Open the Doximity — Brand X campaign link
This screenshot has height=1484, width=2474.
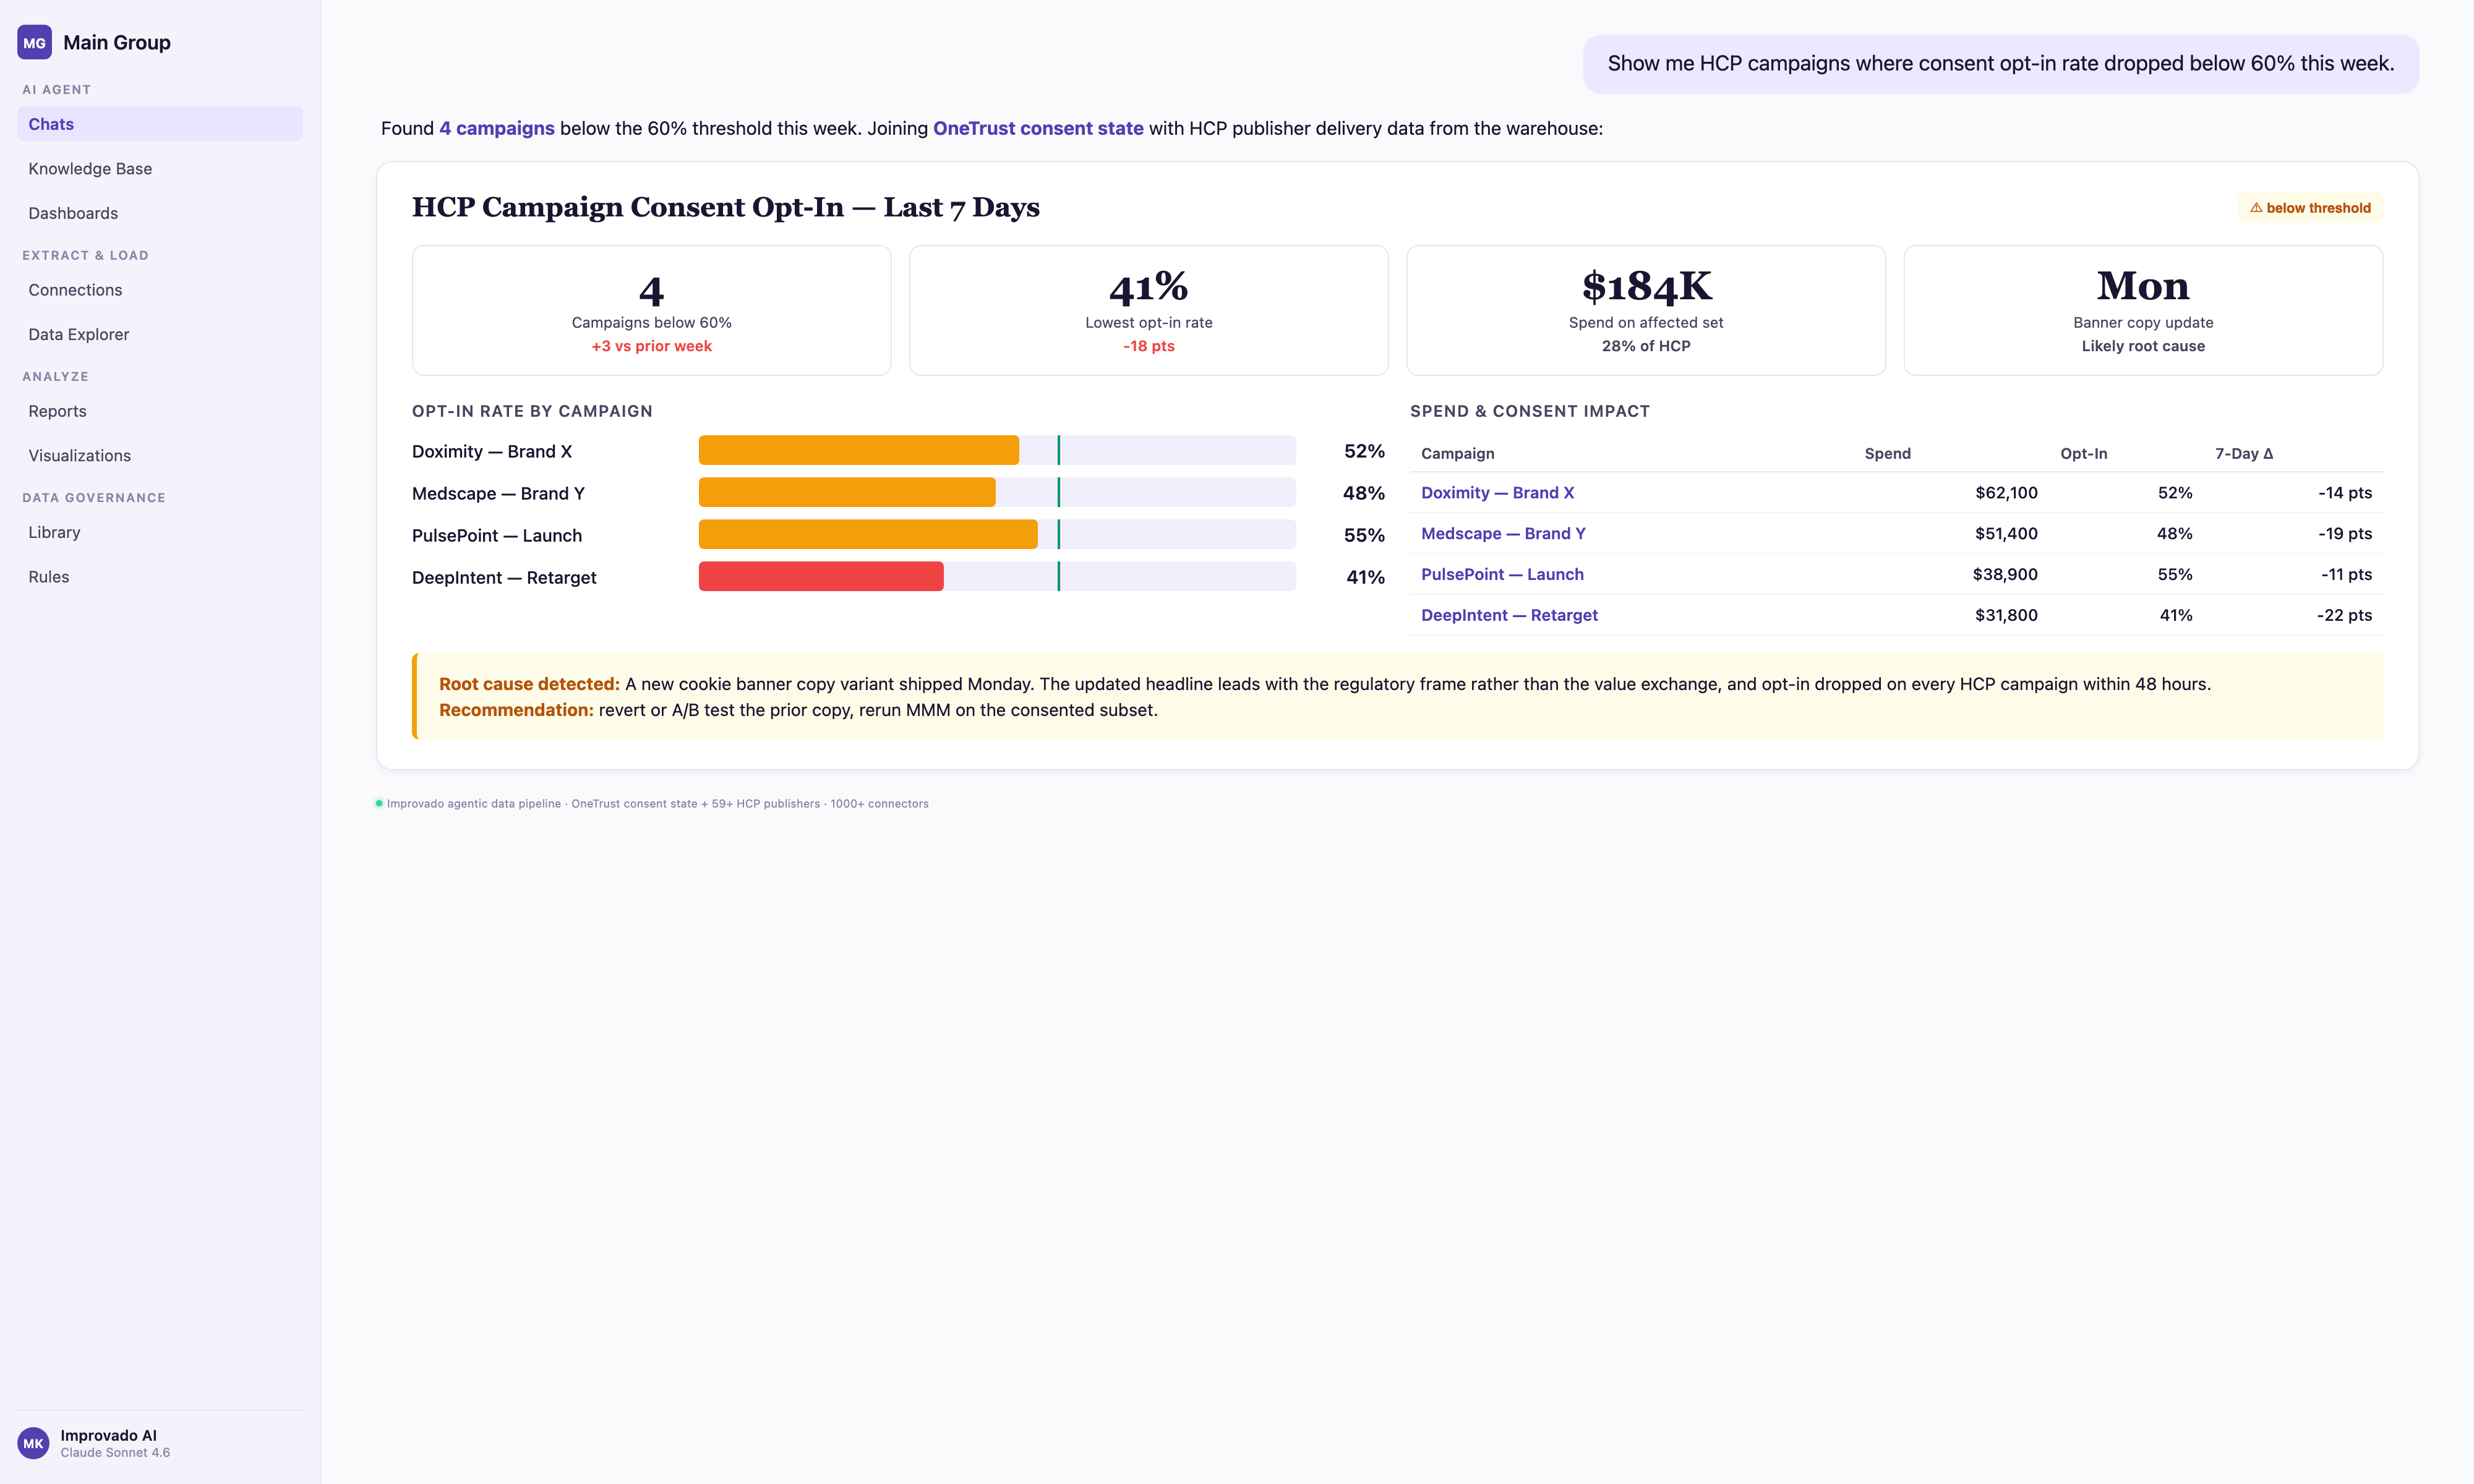tap(1497, 492)
